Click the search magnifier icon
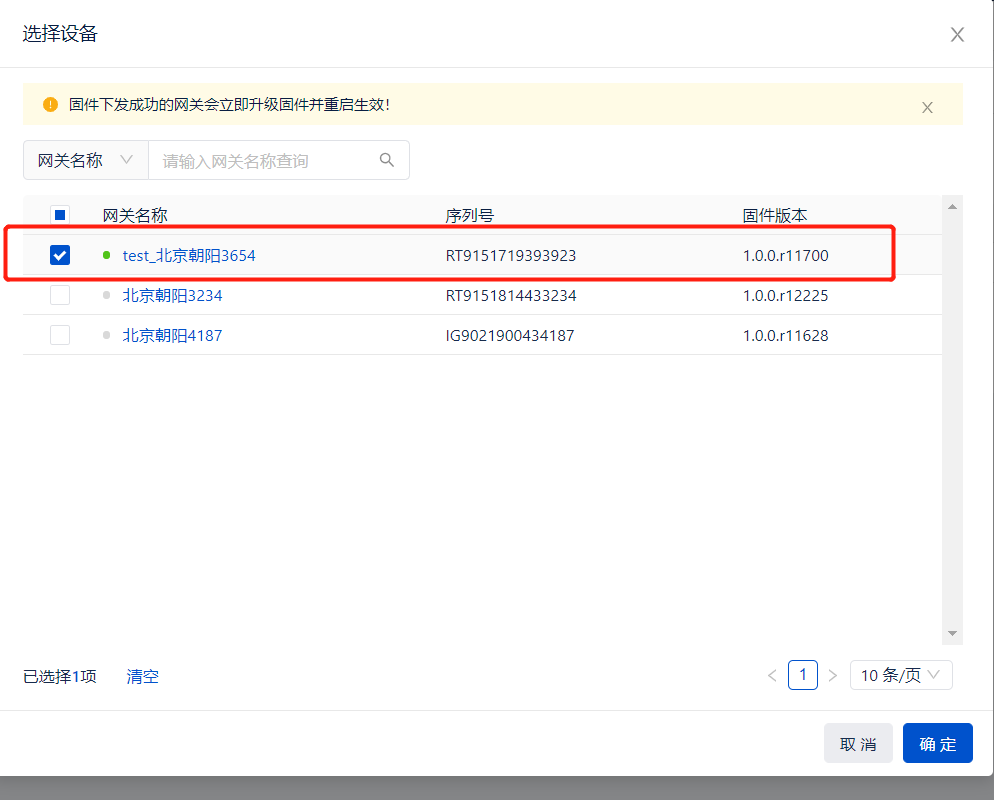994x800 pixels. point(387,160)
